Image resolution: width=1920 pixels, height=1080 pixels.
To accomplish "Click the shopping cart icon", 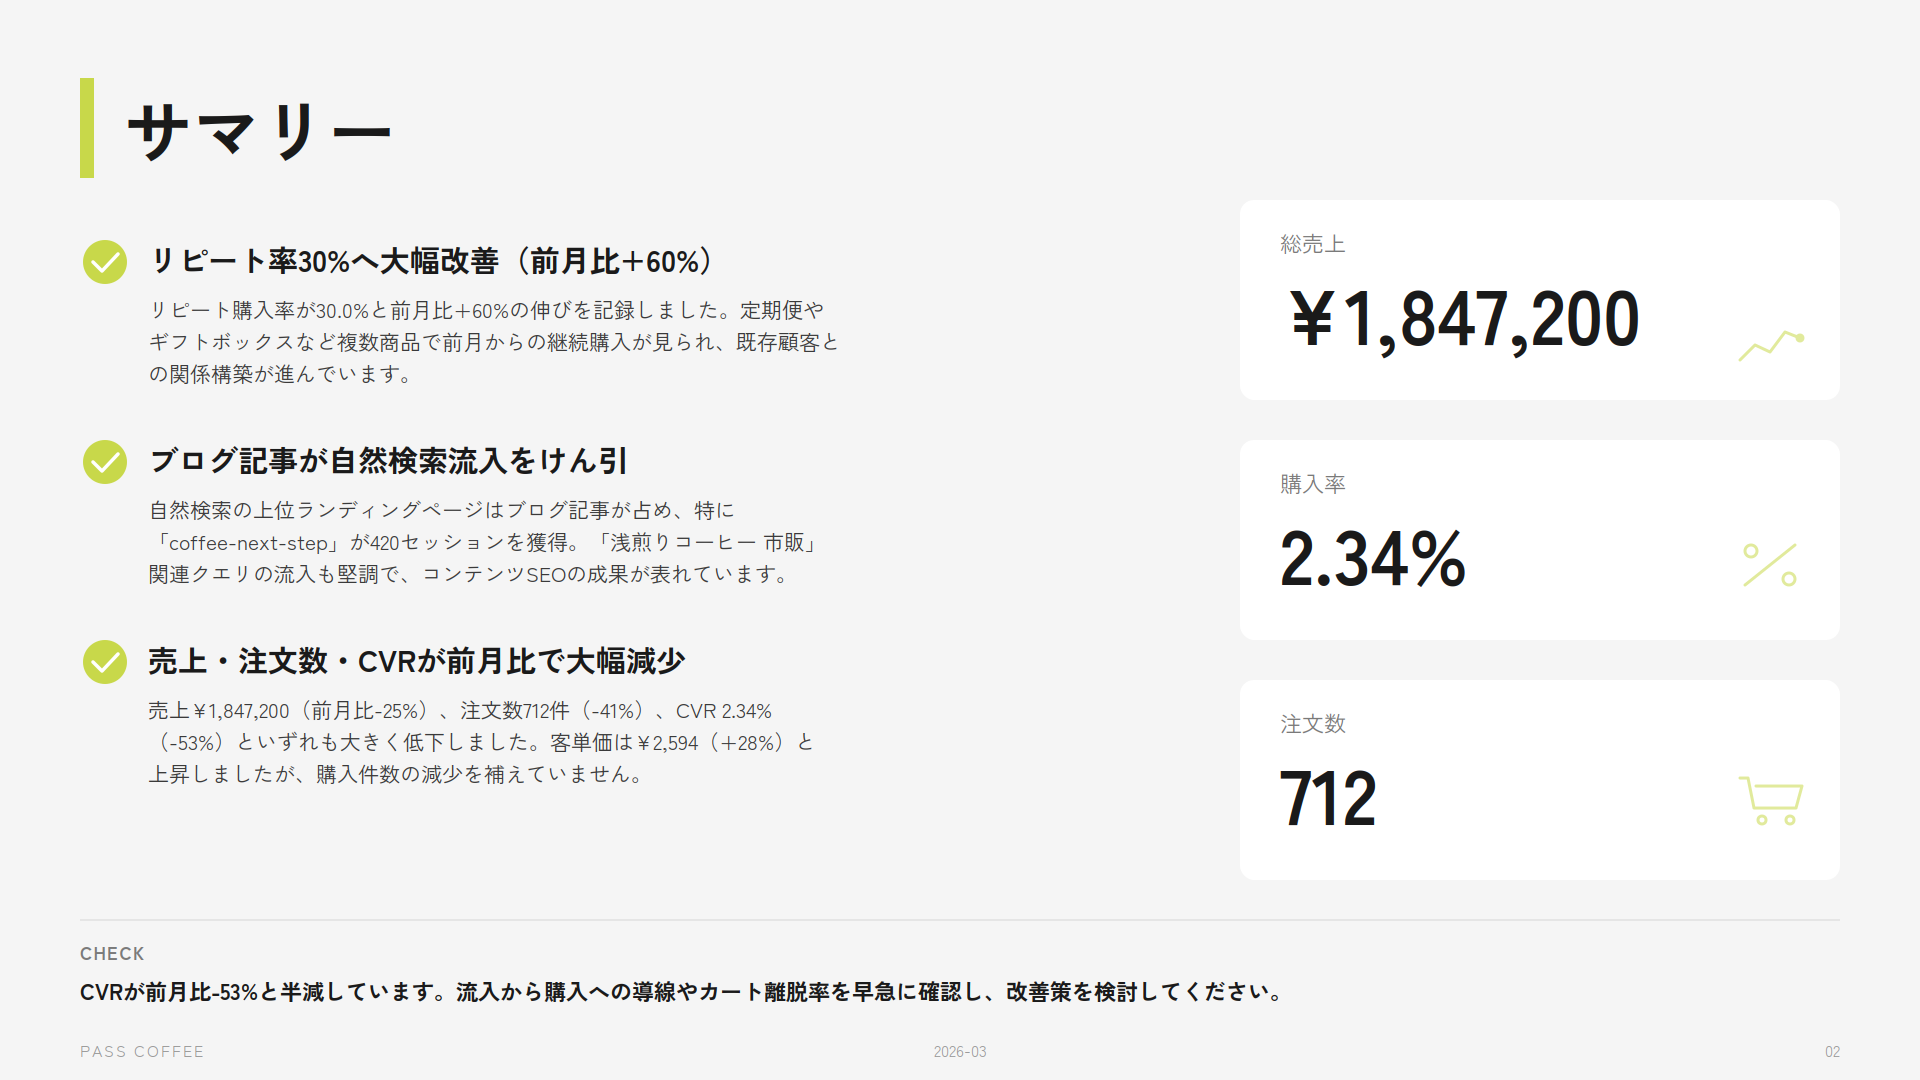I will click(x=1771, y=800).
